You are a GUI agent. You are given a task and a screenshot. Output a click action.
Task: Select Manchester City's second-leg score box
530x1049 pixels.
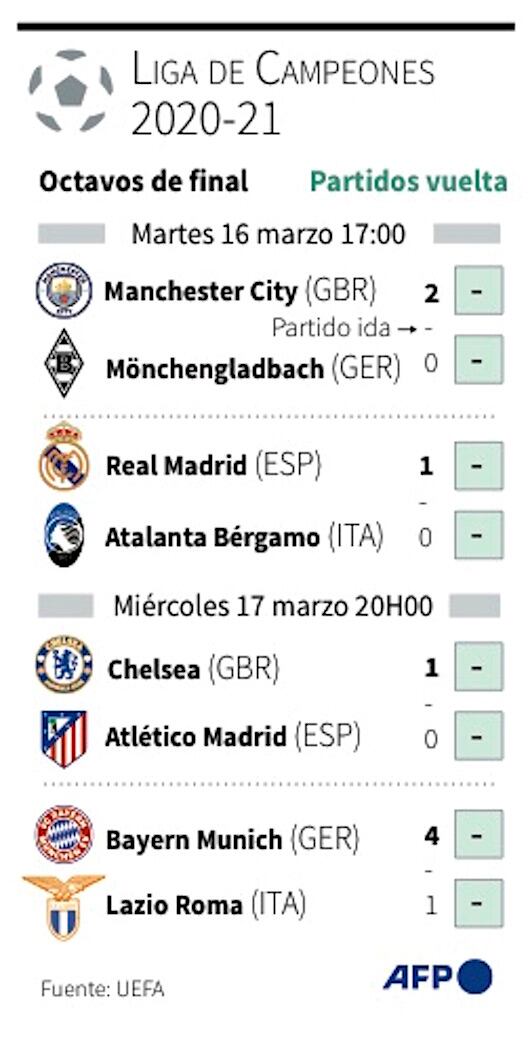tap(478, 290)
